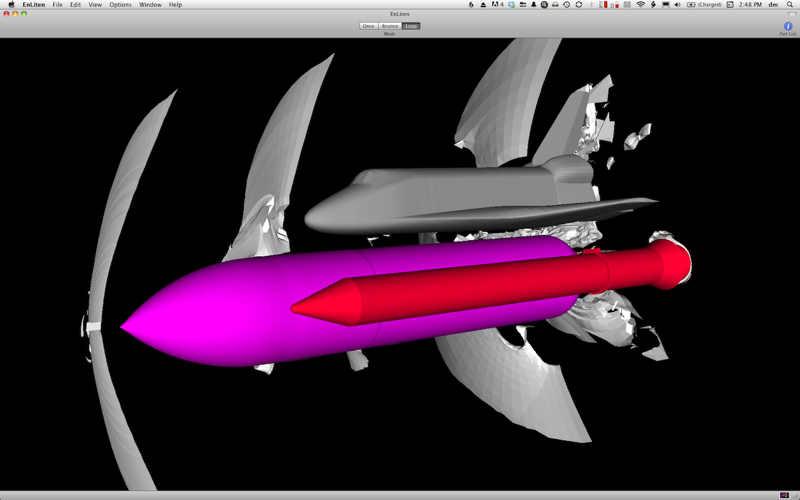
Task: Open the Part List info icon
Action: click(x=788, y=26)
